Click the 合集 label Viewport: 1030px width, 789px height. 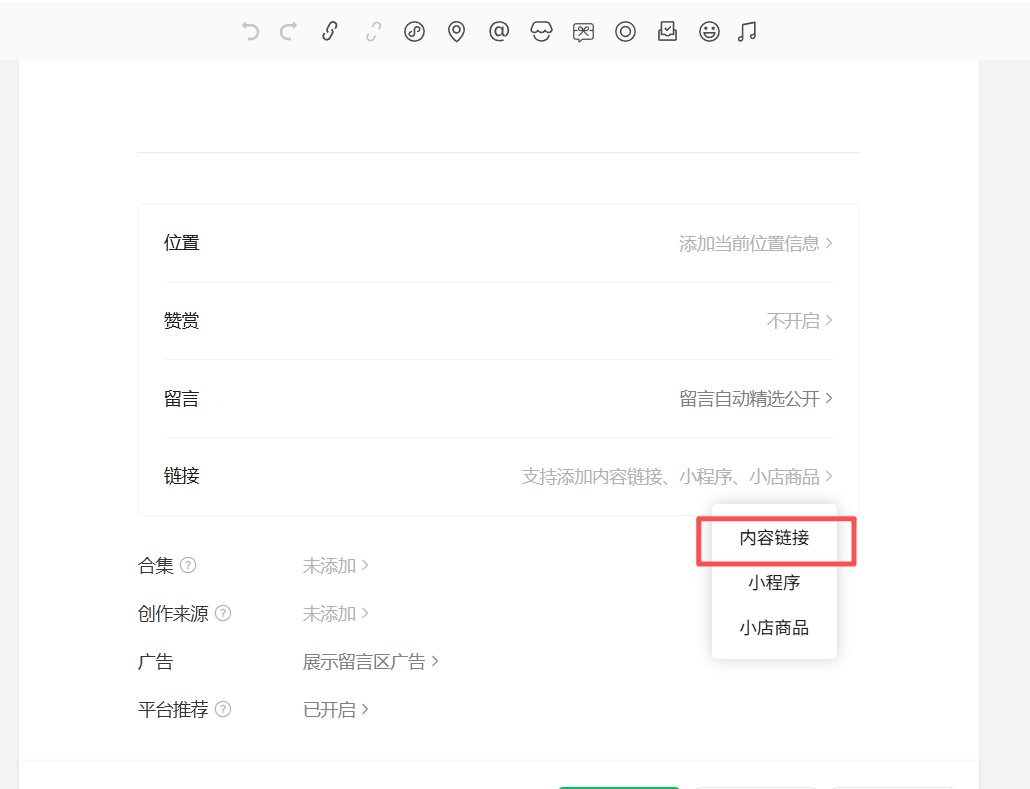point(156,565)
